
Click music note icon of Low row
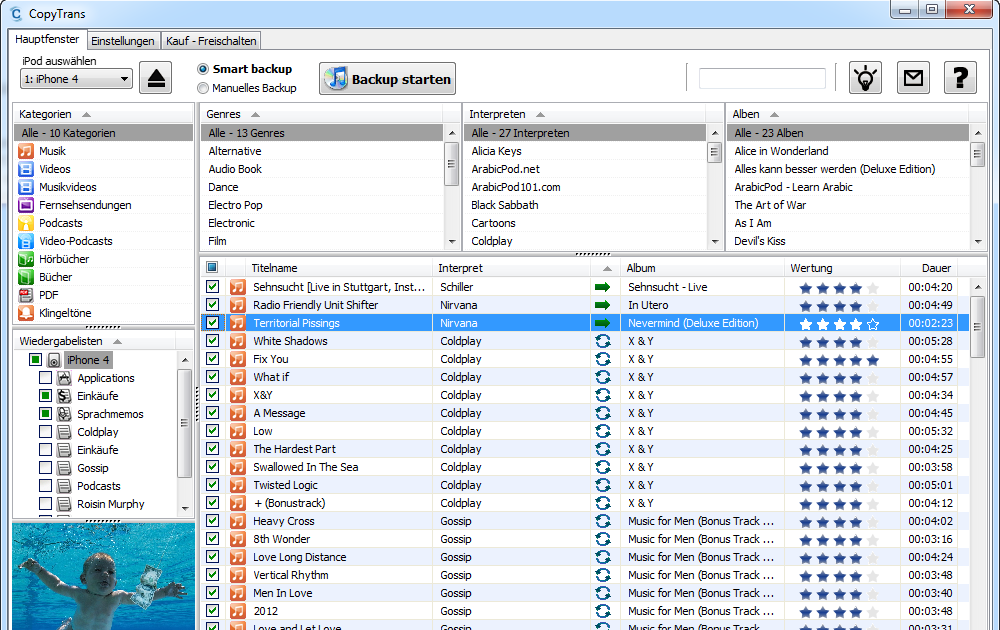(237, 431)
